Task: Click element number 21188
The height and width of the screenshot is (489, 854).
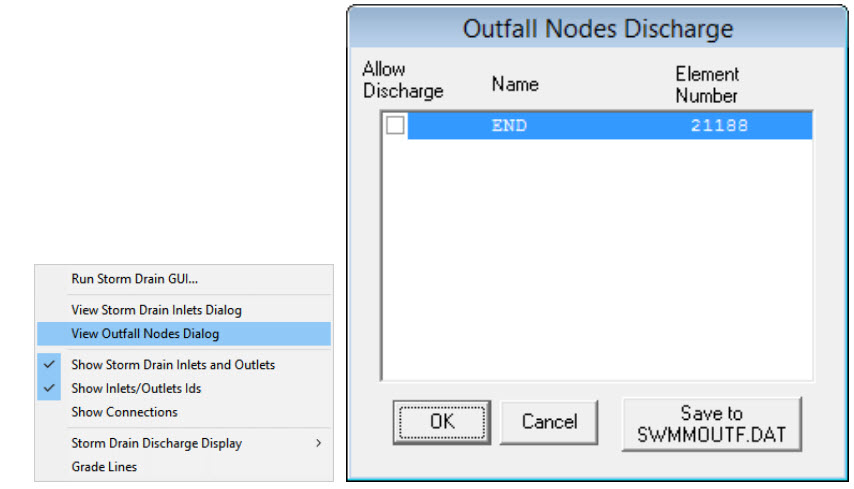Action: pos(718,126)
